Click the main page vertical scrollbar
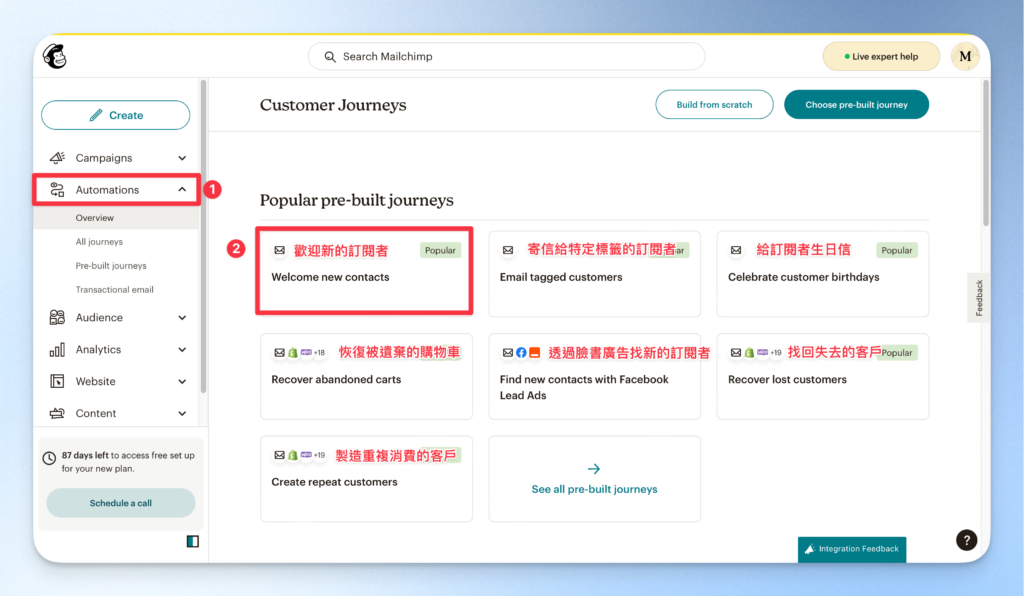Screen dimensions: 1024x596 985,153
